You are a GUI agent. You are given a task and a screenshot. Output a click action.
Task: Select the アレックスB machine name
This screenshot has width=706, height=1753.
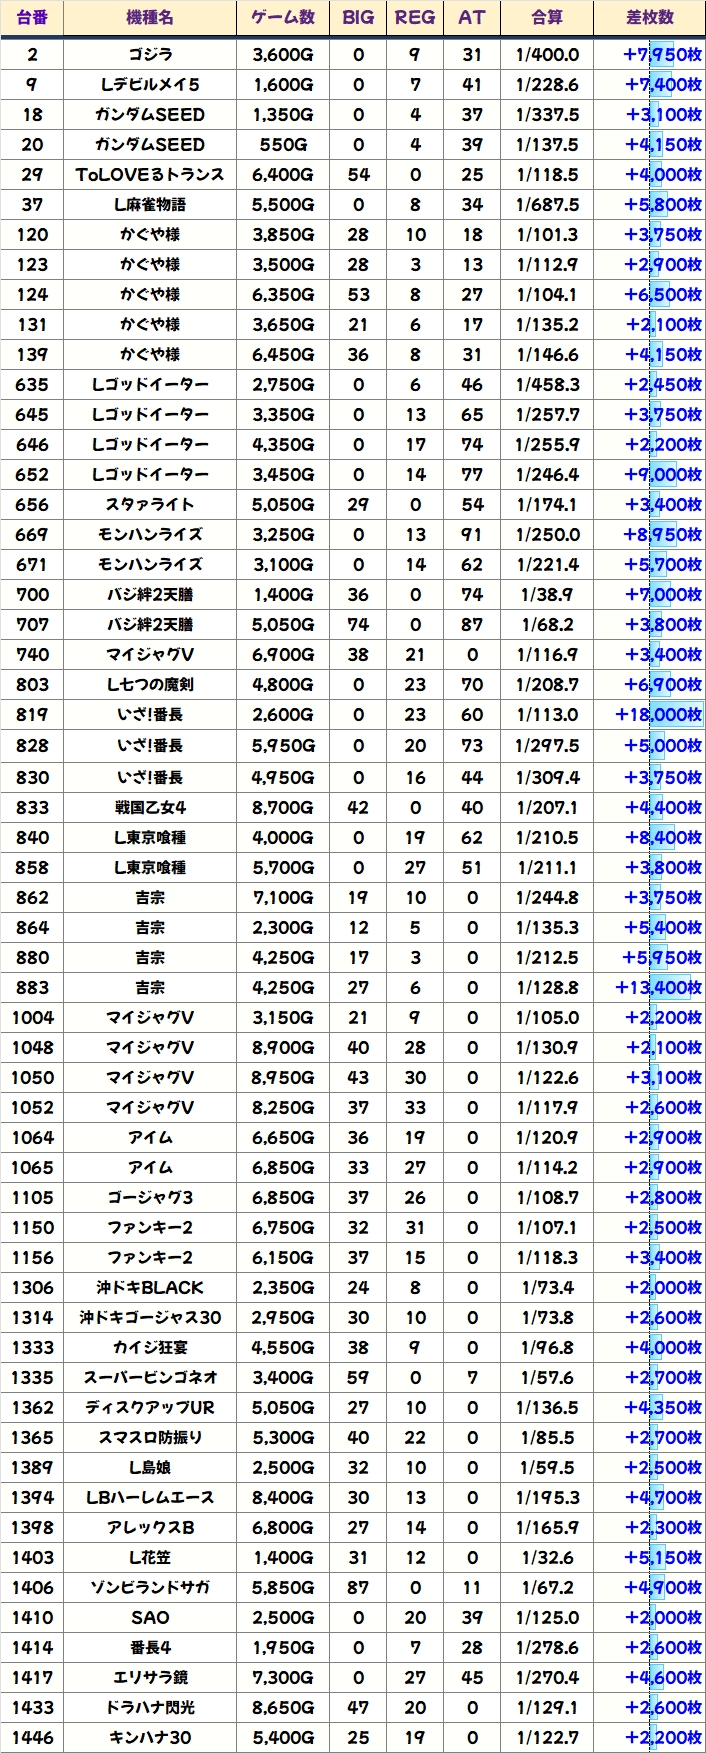pos(150,1528)
